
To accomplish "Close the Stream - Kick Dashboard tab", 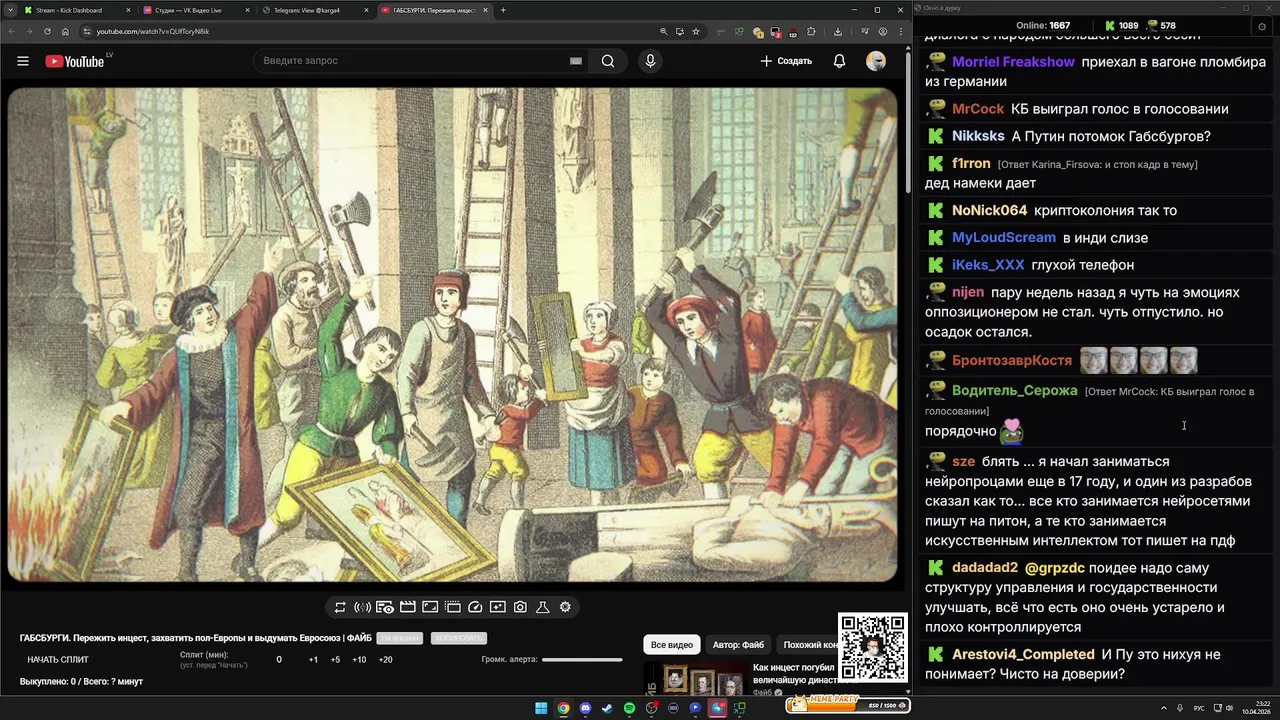I will [128, 10].
